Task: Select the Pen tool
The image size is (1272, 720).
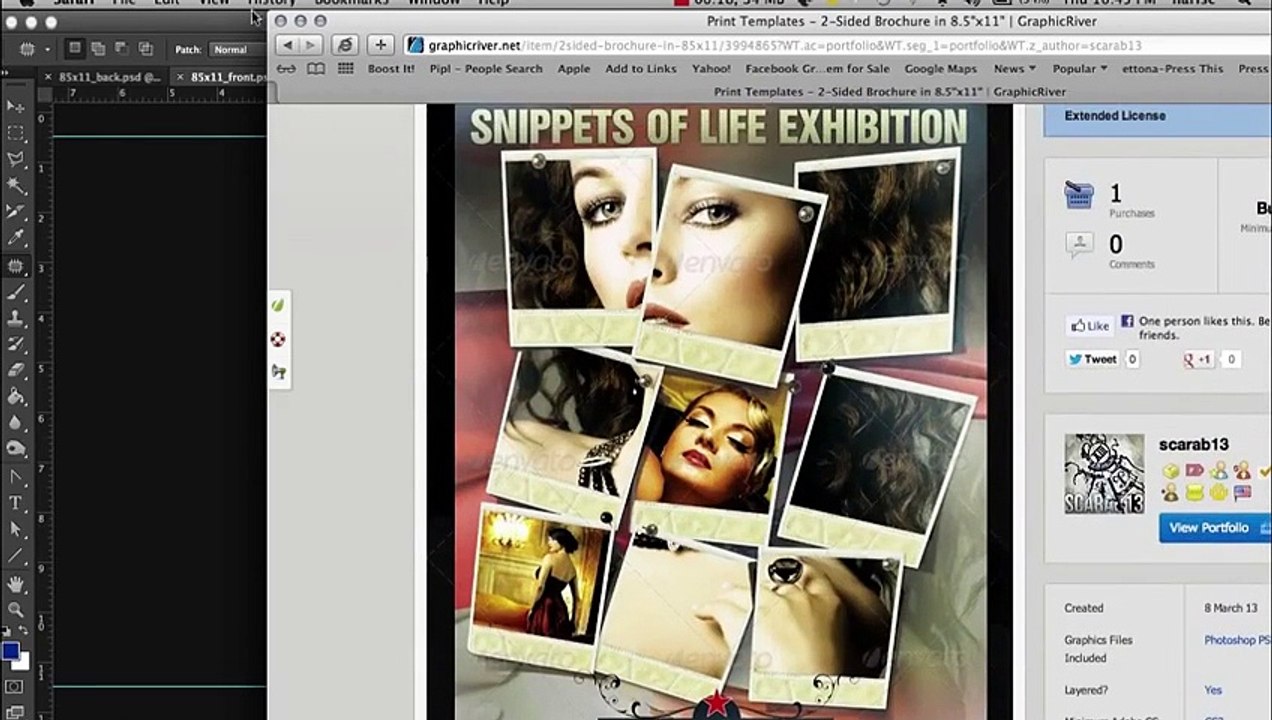Action: [15, 477]
